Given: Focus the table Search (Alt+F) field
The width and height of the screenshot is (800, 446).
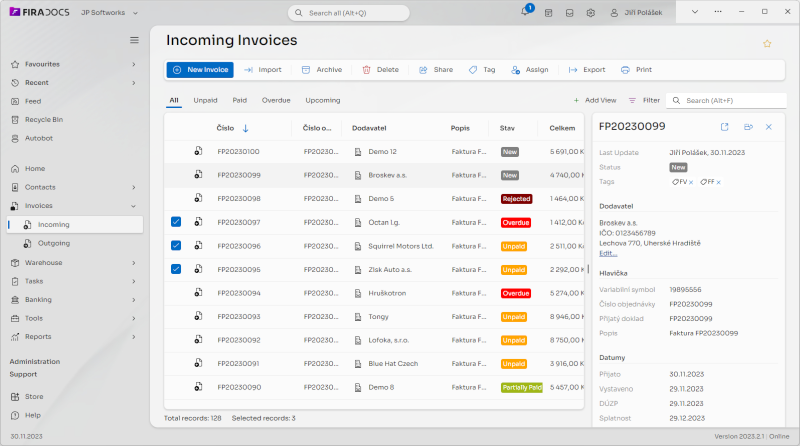Looking at the screenshot, I should 727,101.
